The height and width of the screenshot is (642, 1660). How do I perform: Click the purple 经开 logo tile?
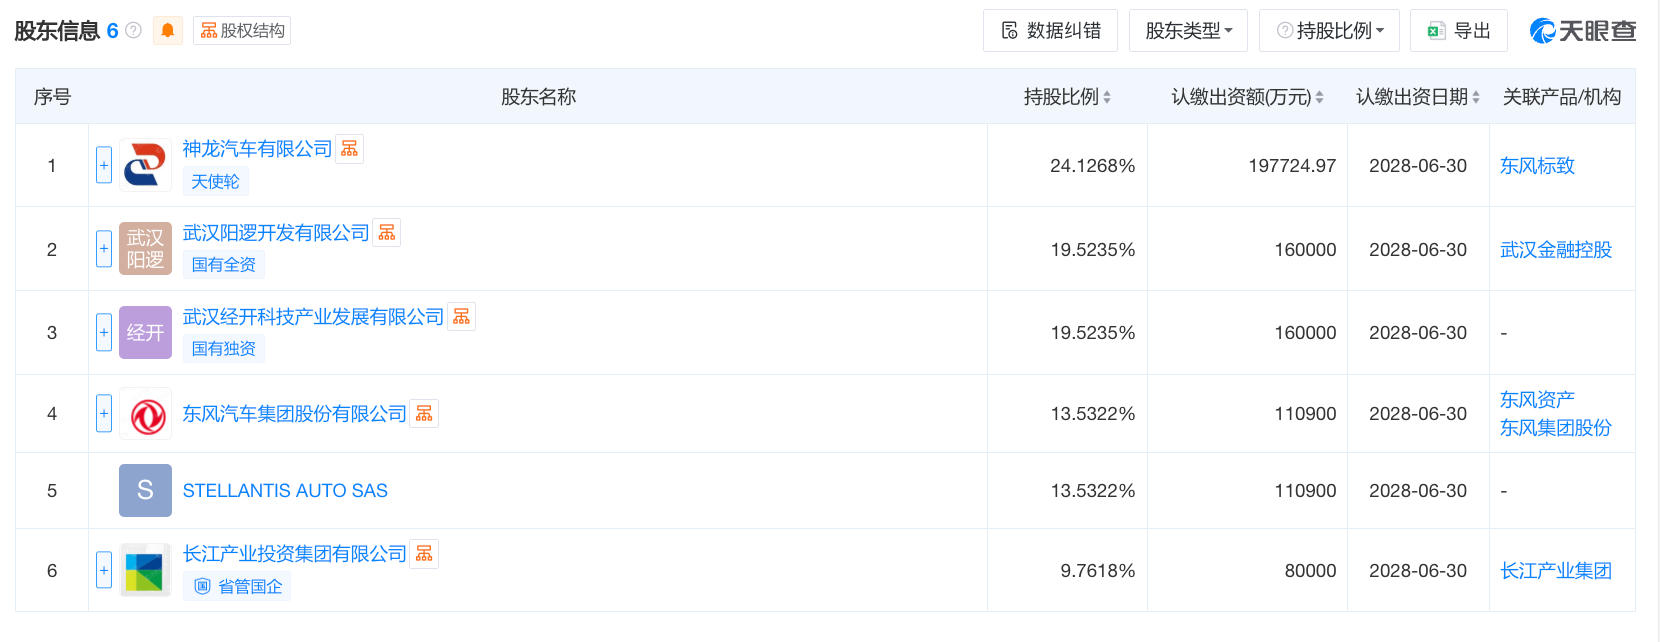point(145,332)
